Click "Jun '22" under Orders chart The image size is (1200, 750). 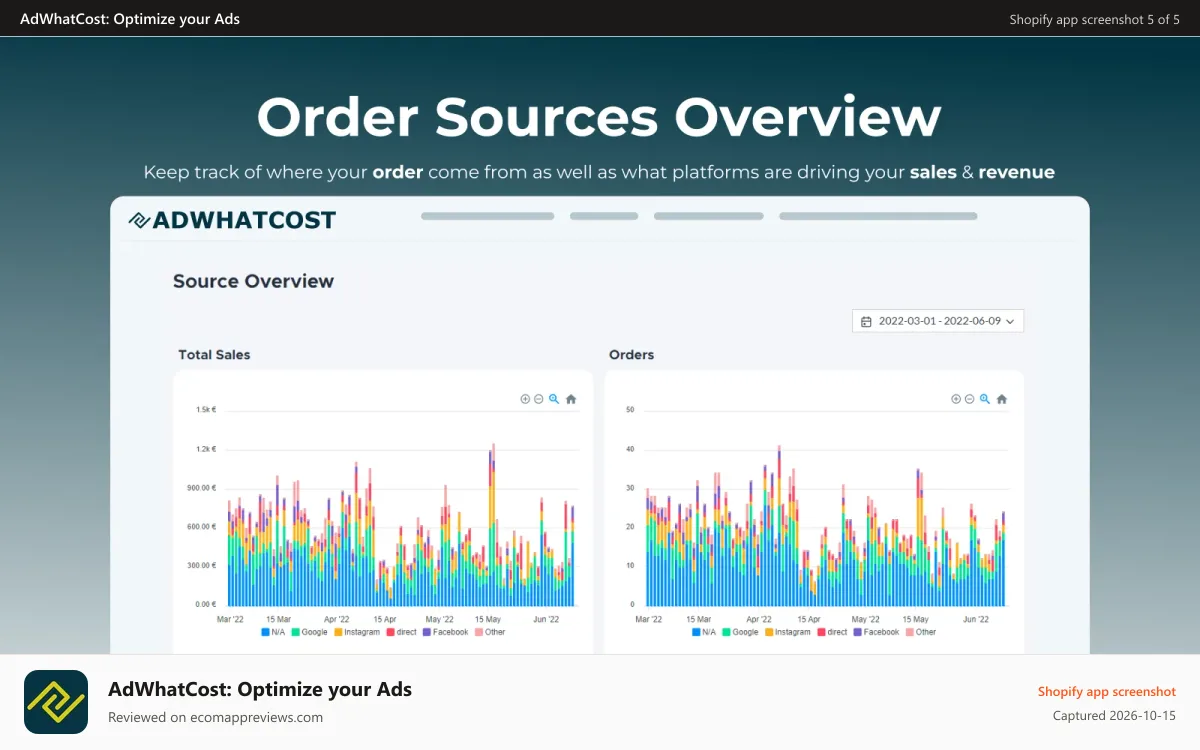pos(976,619)
